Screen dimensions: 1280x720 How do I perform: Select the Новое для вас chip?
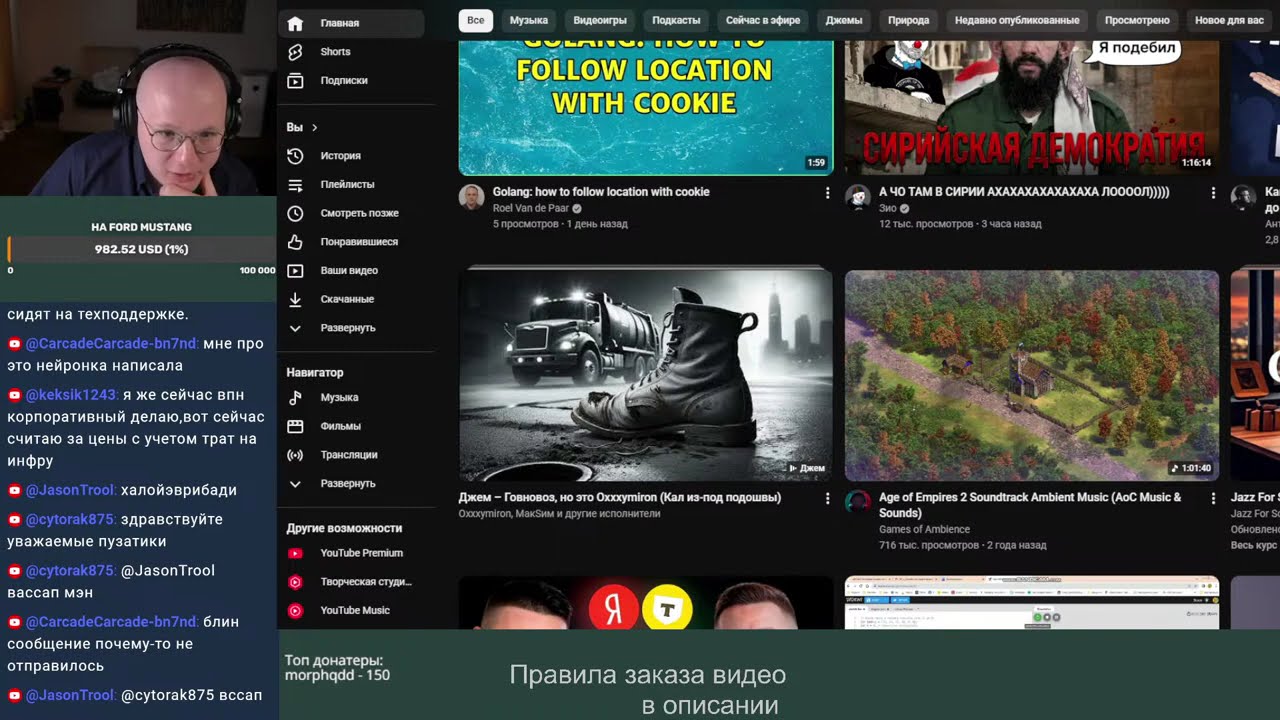[1229, 20]
